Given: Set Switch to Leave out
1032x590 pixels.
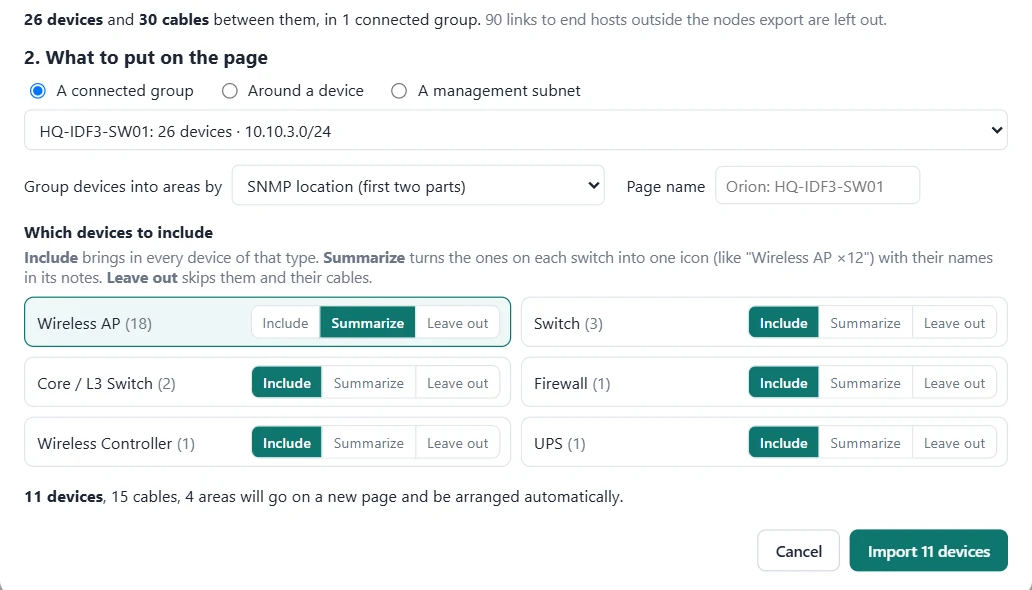Looking at the screenshot, I should coord(954,323).
